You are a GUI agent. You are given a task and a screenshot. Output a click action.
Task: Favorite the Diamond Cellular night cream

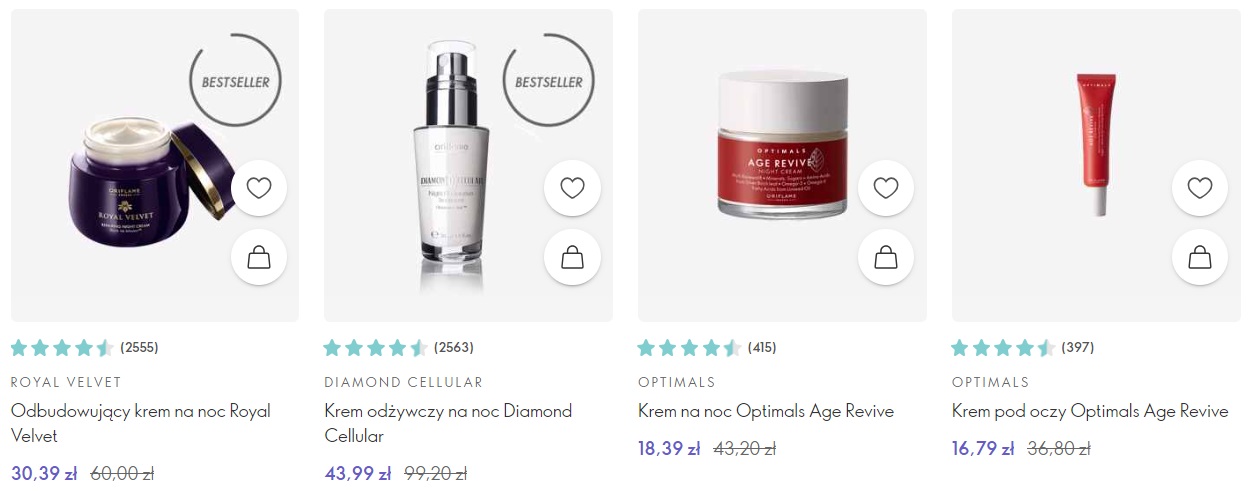[x=572, y=188]
